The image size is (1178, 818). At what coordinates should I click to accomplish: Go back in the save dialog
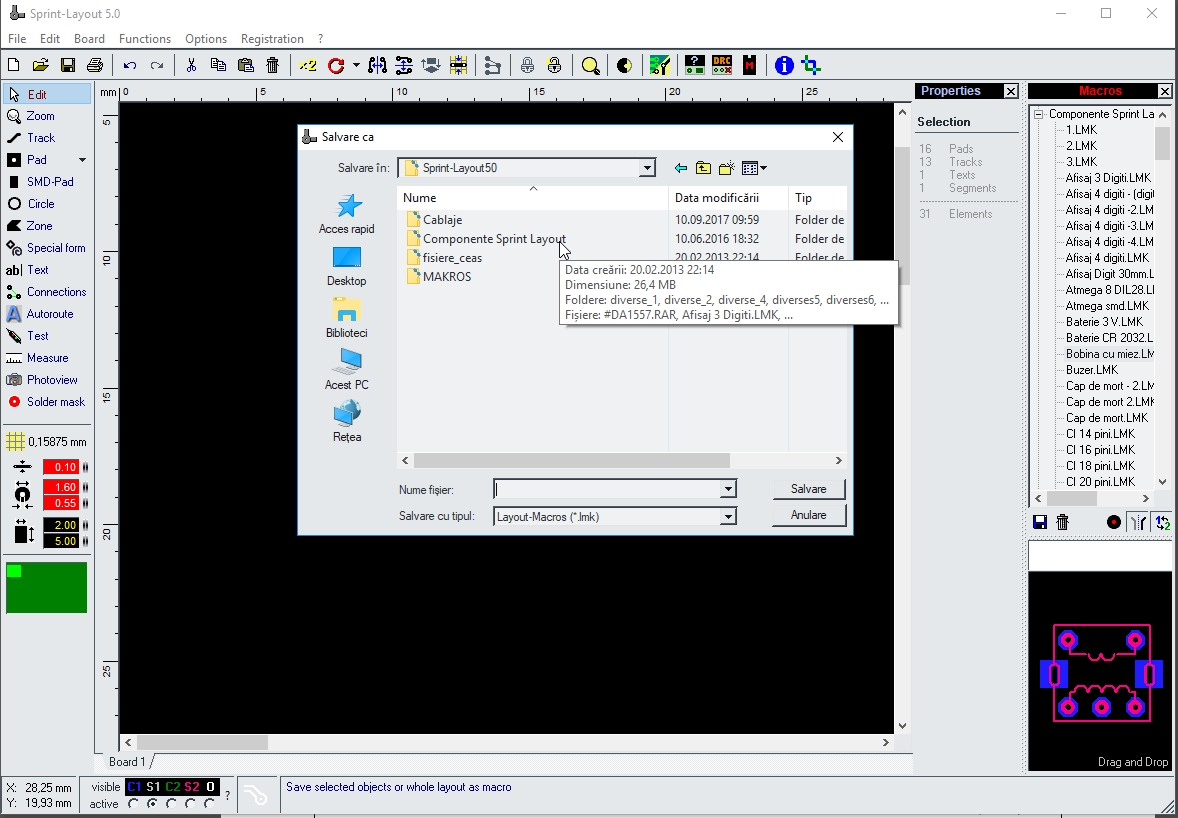pos(681,168)
